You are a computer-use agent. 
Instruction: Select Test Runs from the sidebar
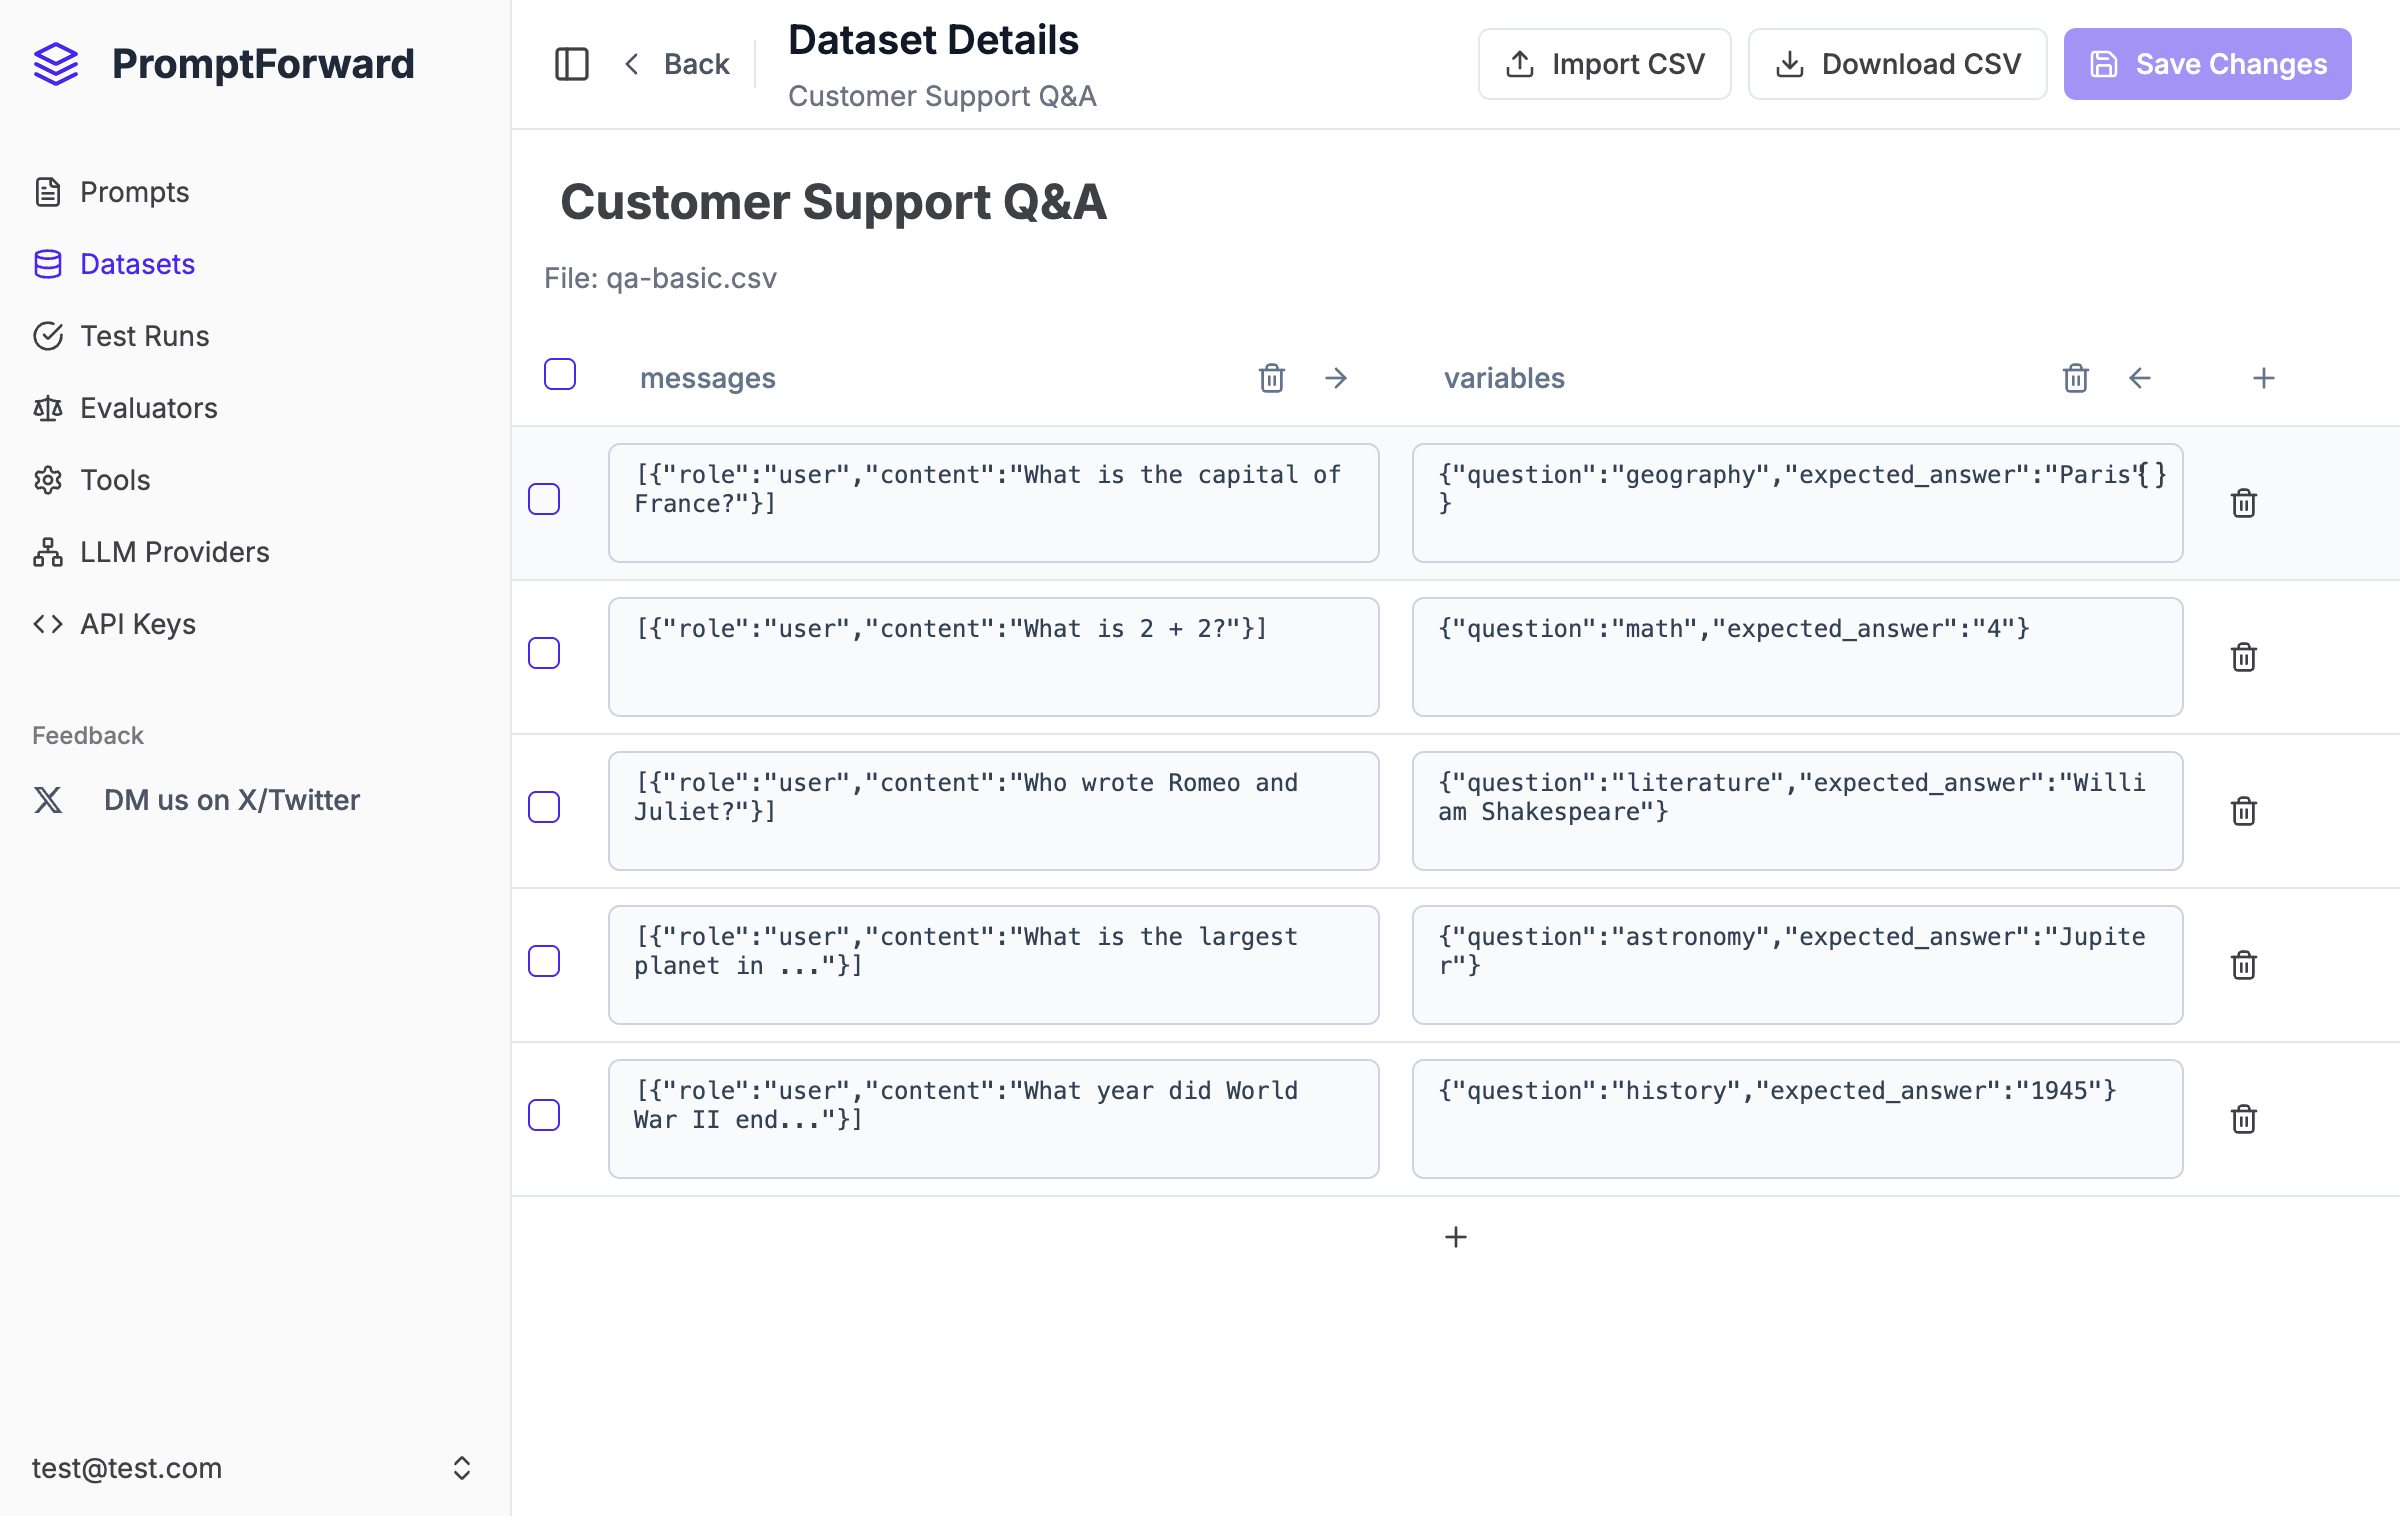click(144, 336)
